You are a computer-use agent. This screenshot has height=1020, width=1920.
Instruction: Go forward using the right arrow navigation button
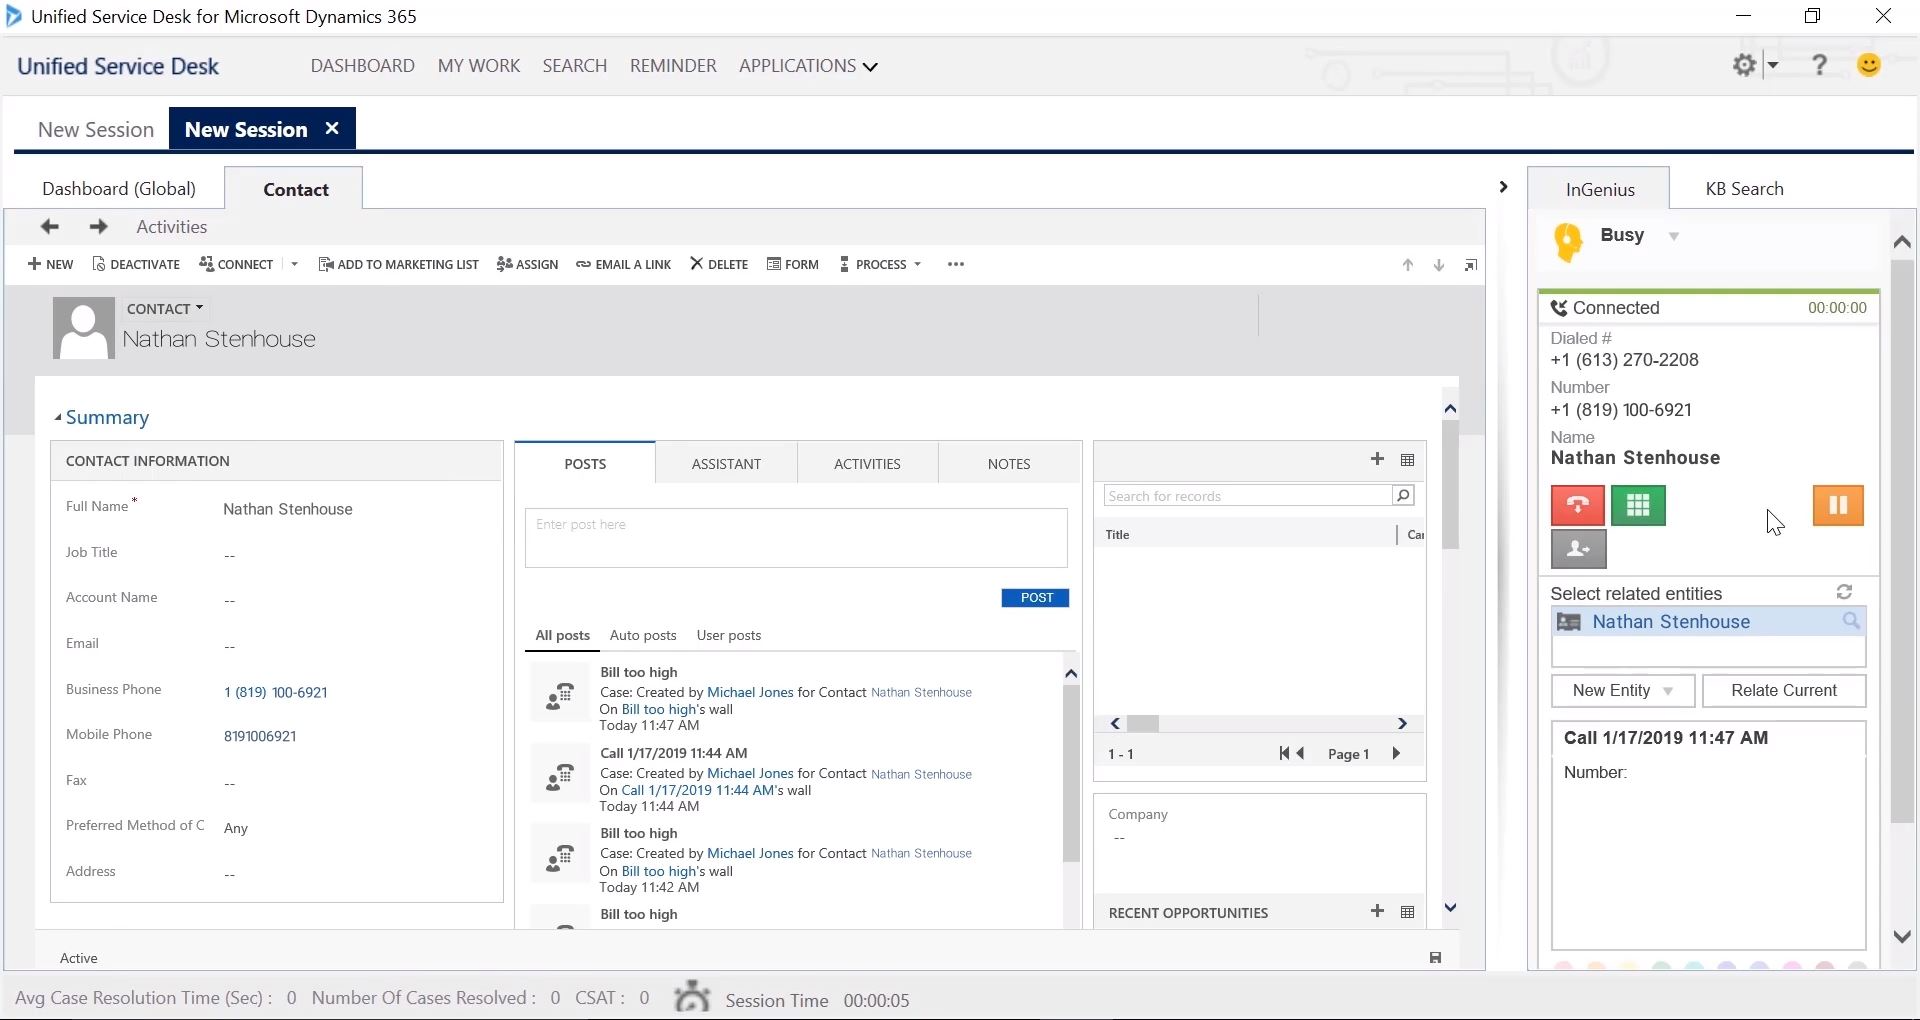[98, 227]
